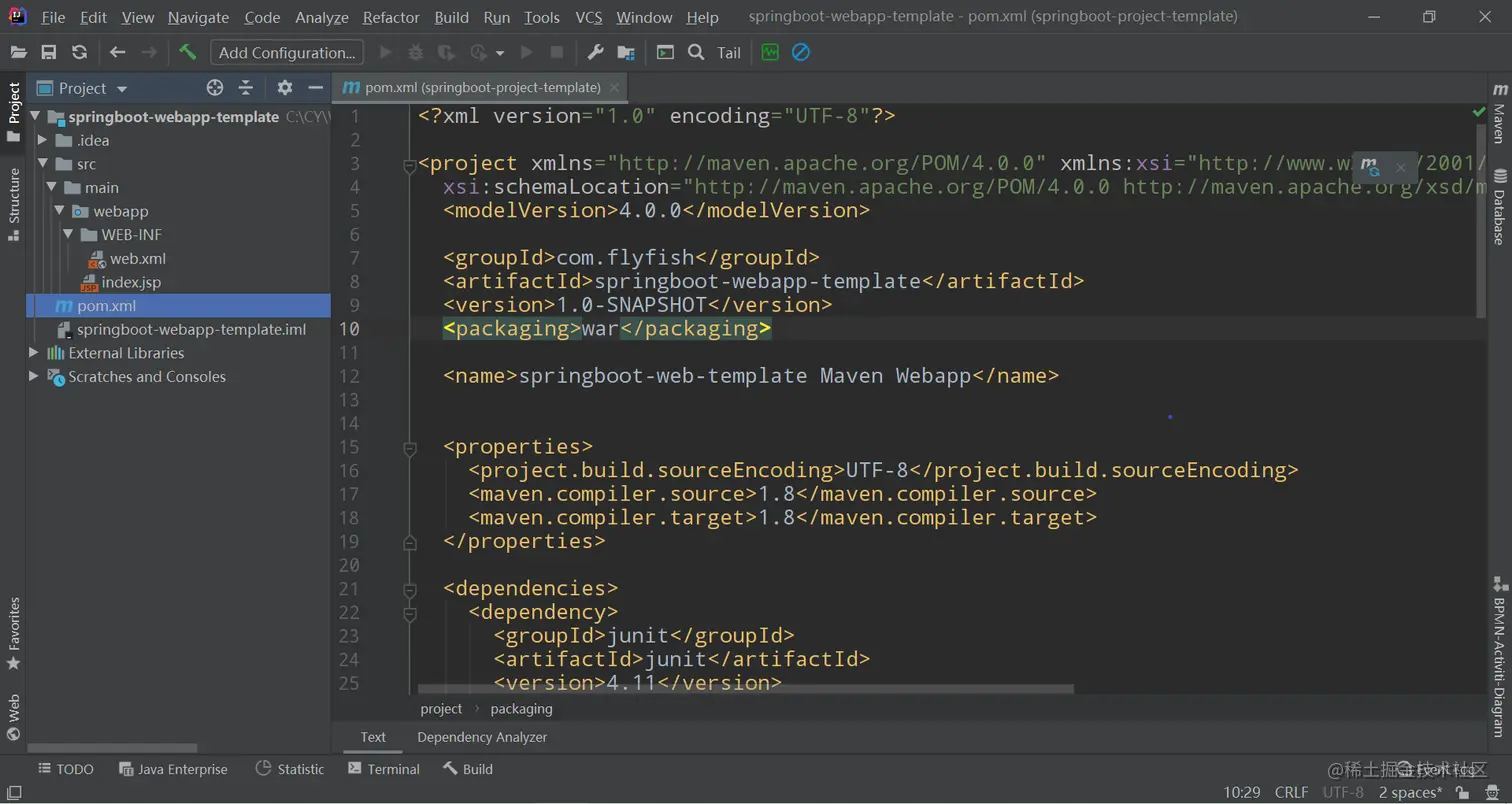The image size is (1512, 804).
Task: Switch to the Dependency Analyzer tab
Action: [482, 737]
